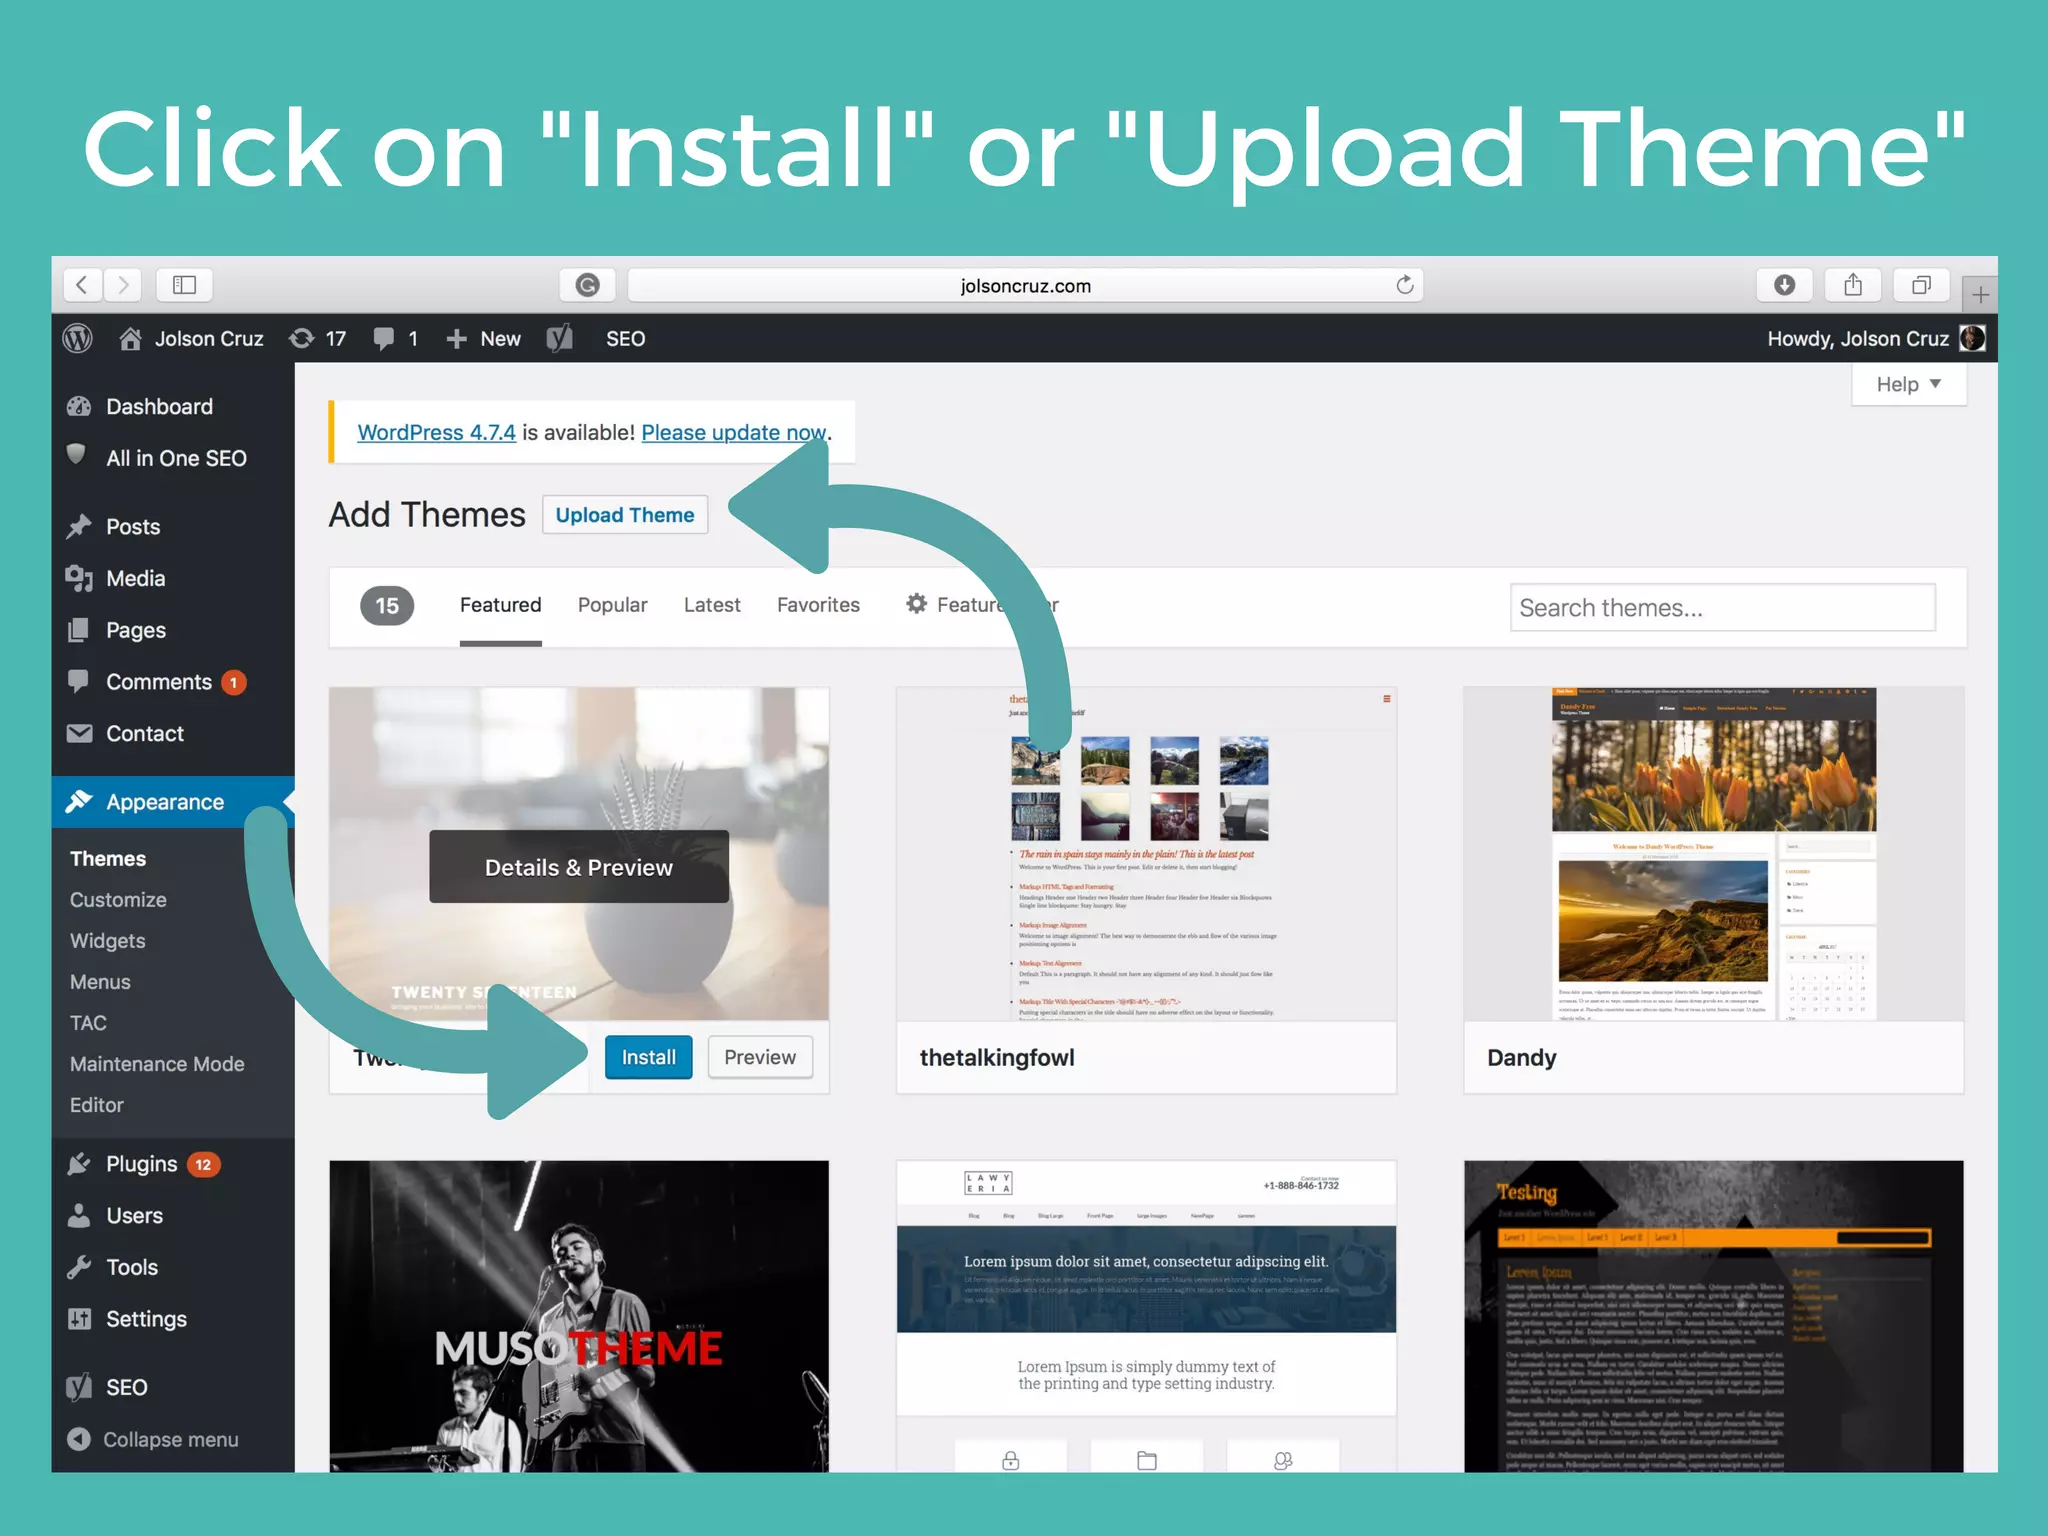Image resolution: width=2048 pixels, height=1536 pixels.
Task: Click the jolsoncruz.com address bar
Action: click(1025, 285)
